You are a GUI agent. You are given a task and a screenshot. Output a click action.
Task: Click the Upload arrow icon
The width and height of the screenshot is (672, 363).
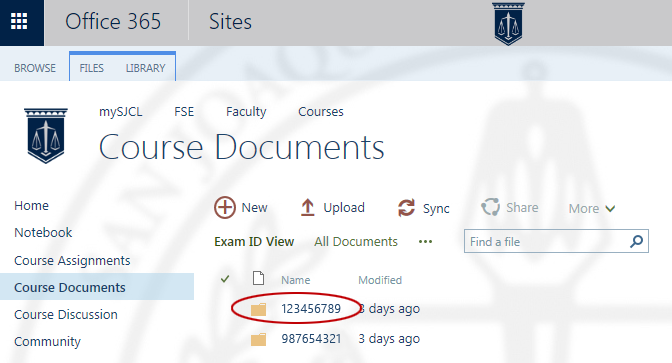pyautogui.click(x=307, y=207)
